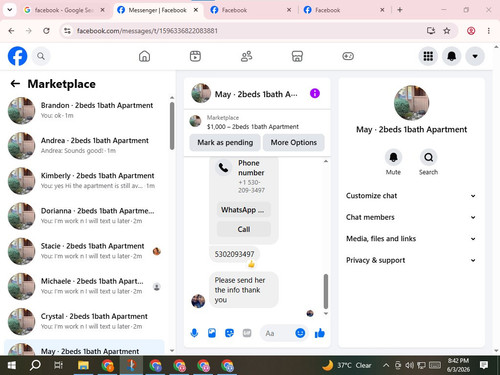Open the Facebook menu grid icon
This screenshot has width=500, height=375.
[428, 56]
